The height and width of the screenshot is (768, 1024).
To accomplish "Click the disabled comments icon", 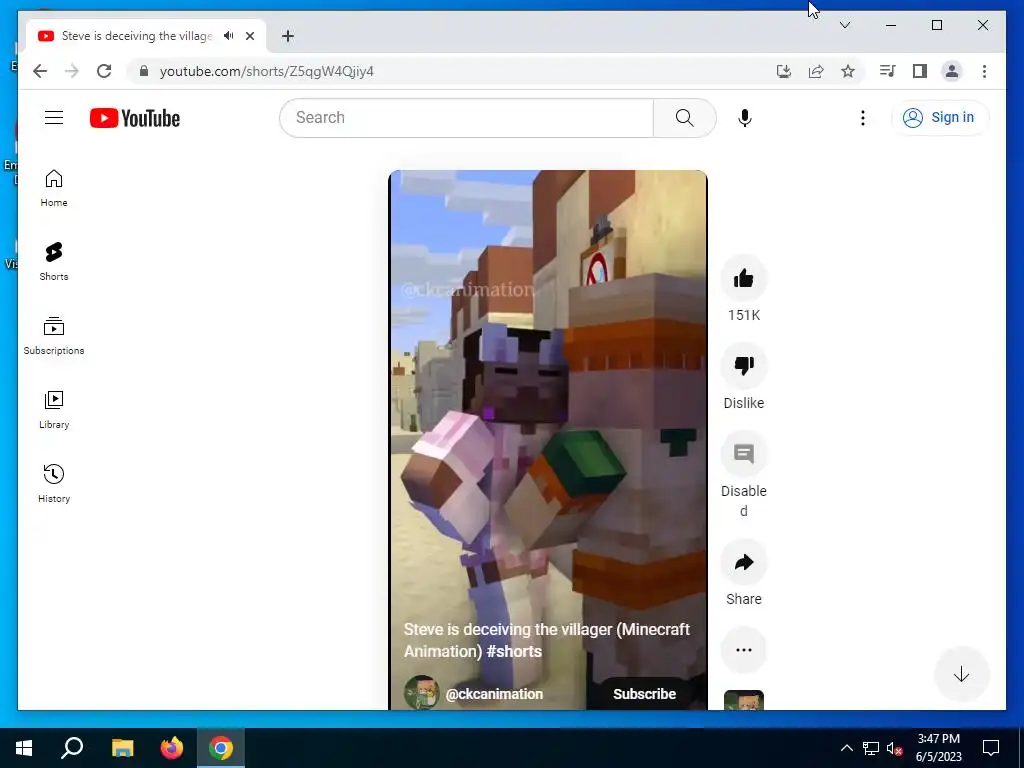I will (x=744, y=454).
